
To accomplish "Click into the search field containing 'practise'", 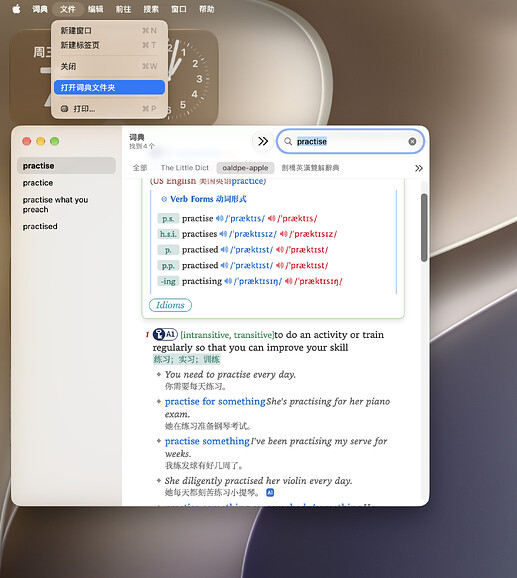I will click(x=350, y=141).
